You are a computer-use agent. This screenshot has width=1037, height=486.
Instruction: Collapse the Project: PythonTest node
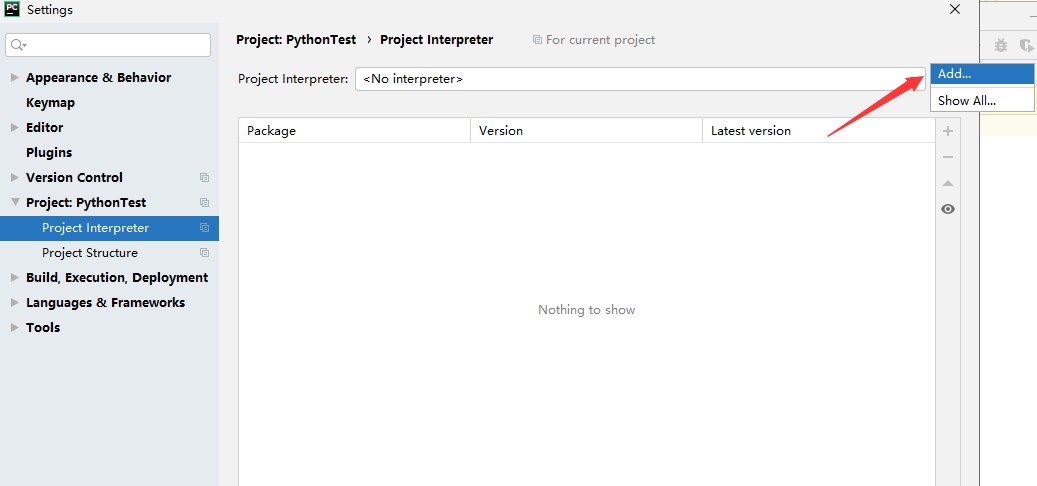(x=14, y=203)
